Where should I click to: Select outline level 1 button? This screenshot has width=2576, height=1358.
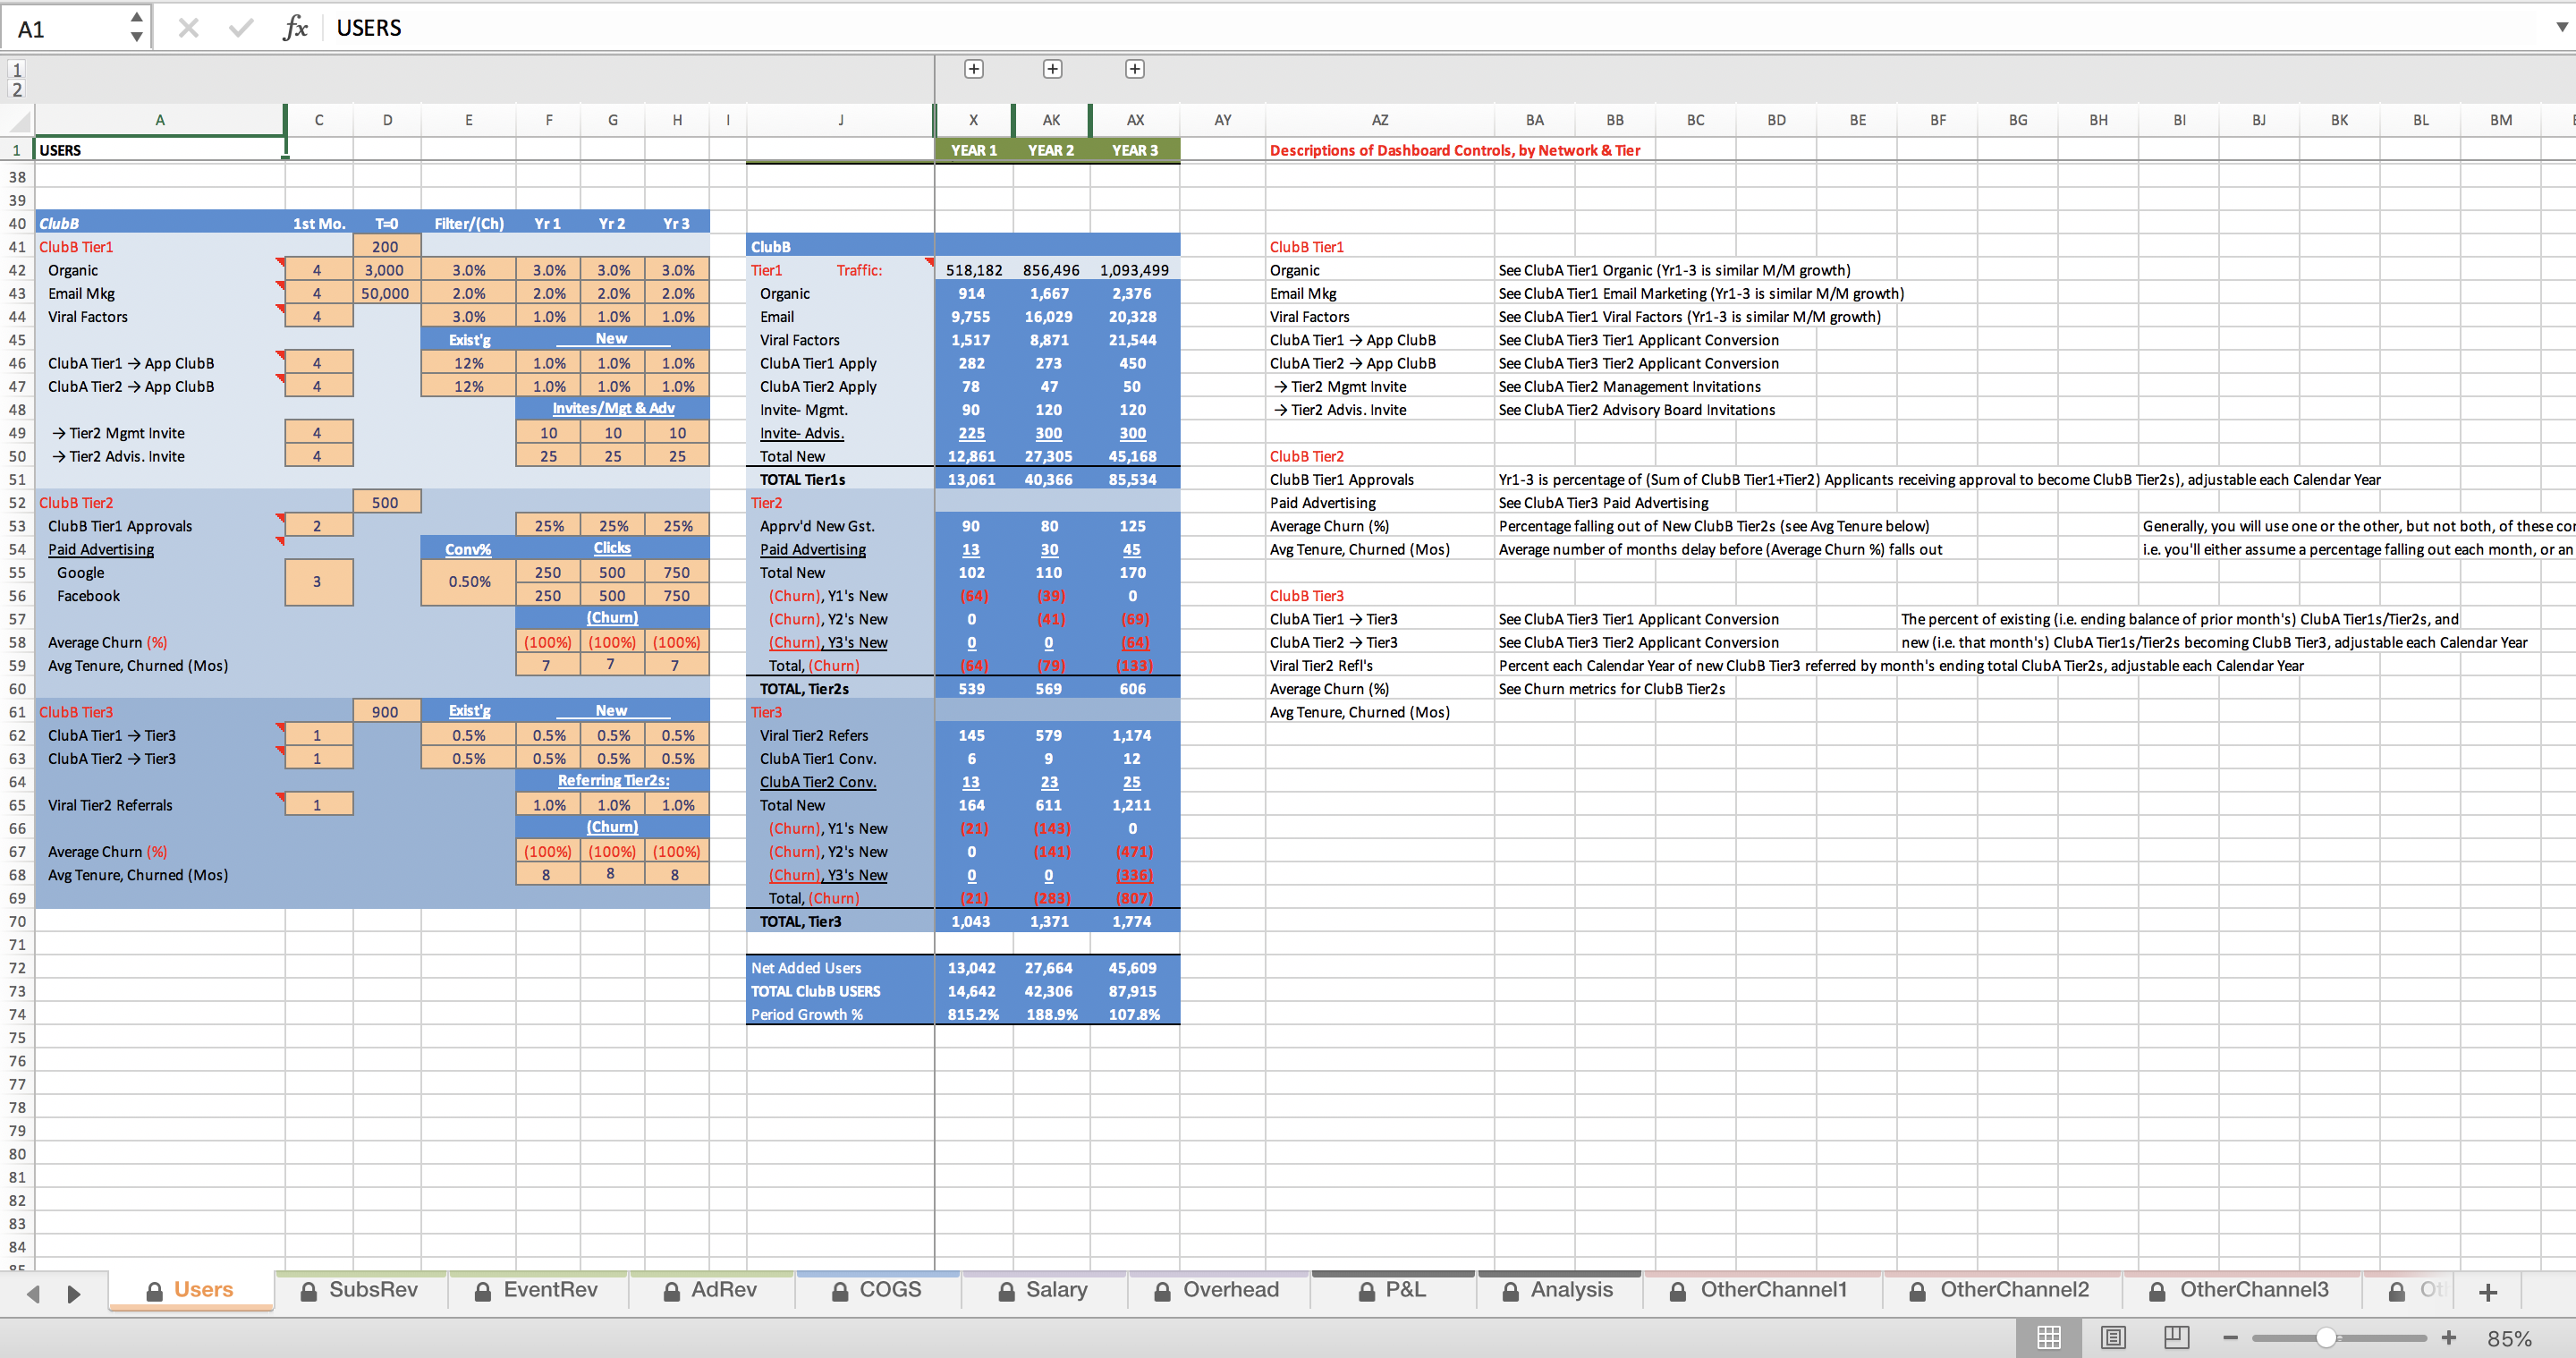pos(17,70)
